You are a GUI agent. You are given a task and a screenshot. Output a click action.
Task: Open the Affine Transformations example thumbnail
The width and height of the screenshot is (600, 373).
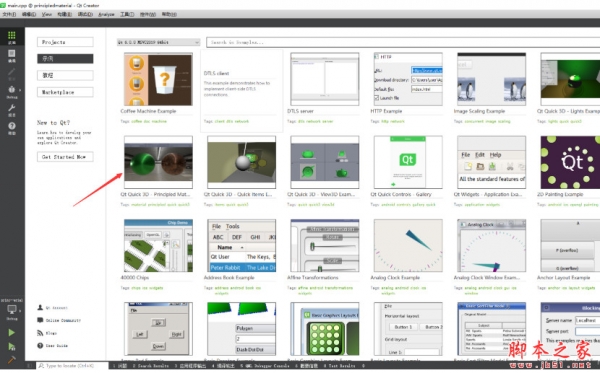(x=325, y=246)
